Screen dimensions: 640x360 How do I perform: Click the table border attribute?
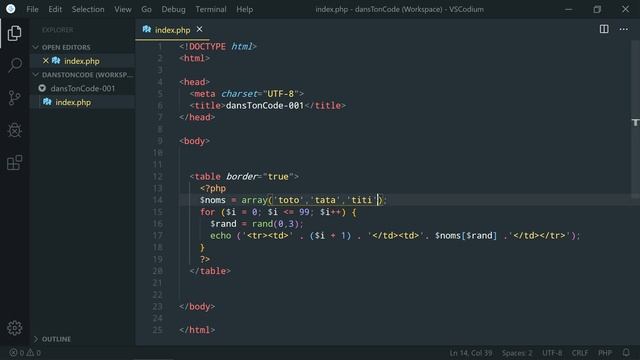coord(242,176)
